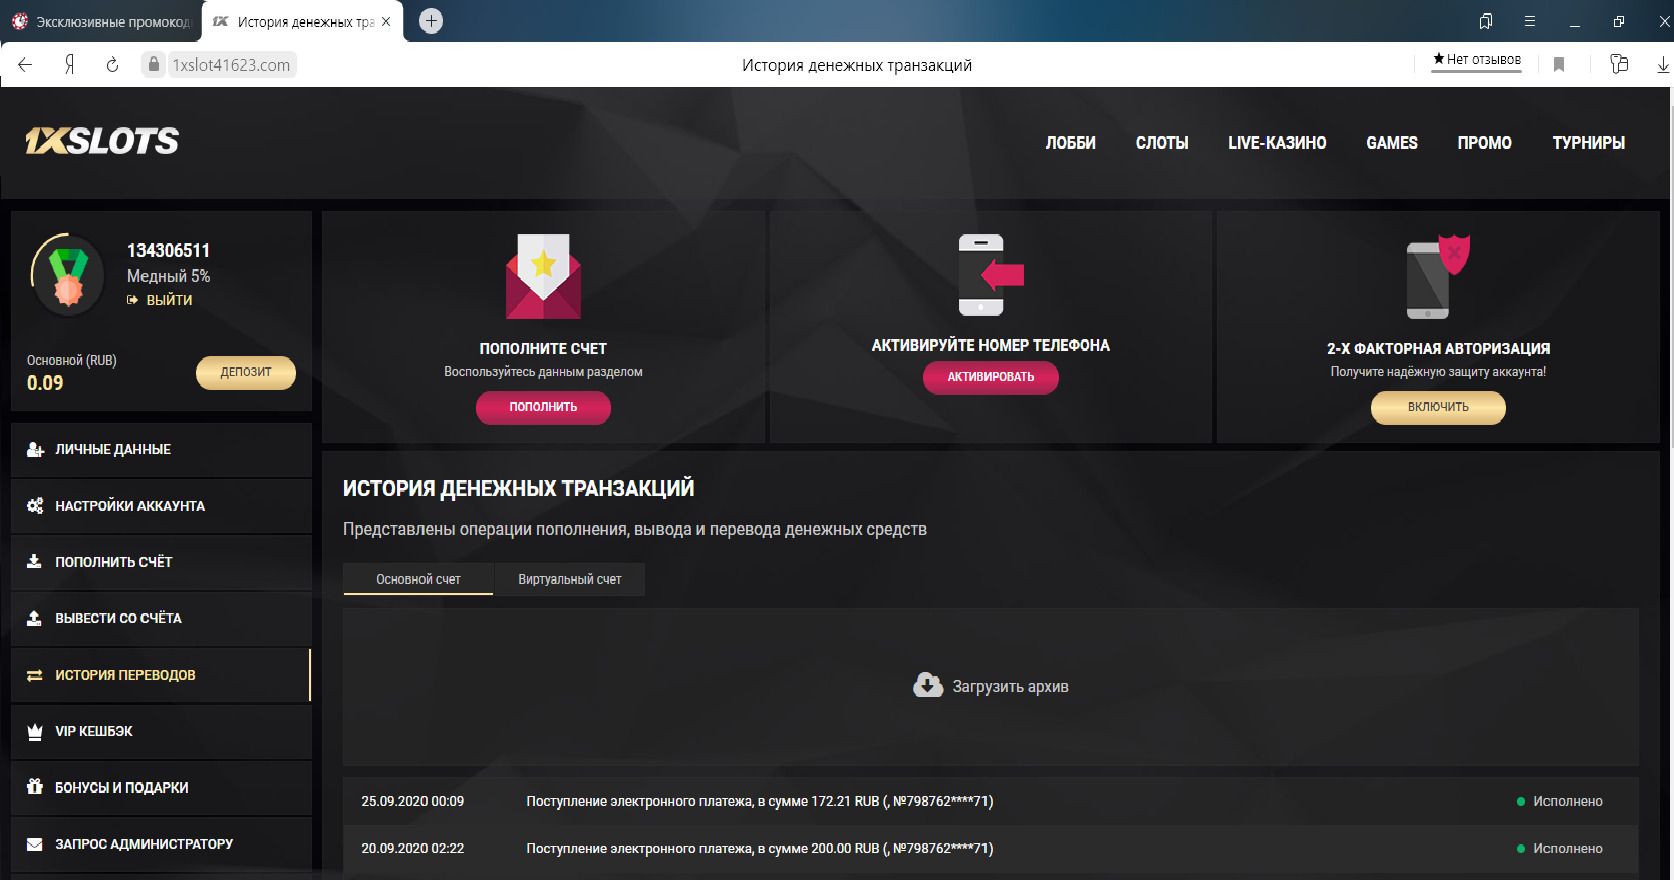Click the medal avatar in the profile panel

(68, 275)
